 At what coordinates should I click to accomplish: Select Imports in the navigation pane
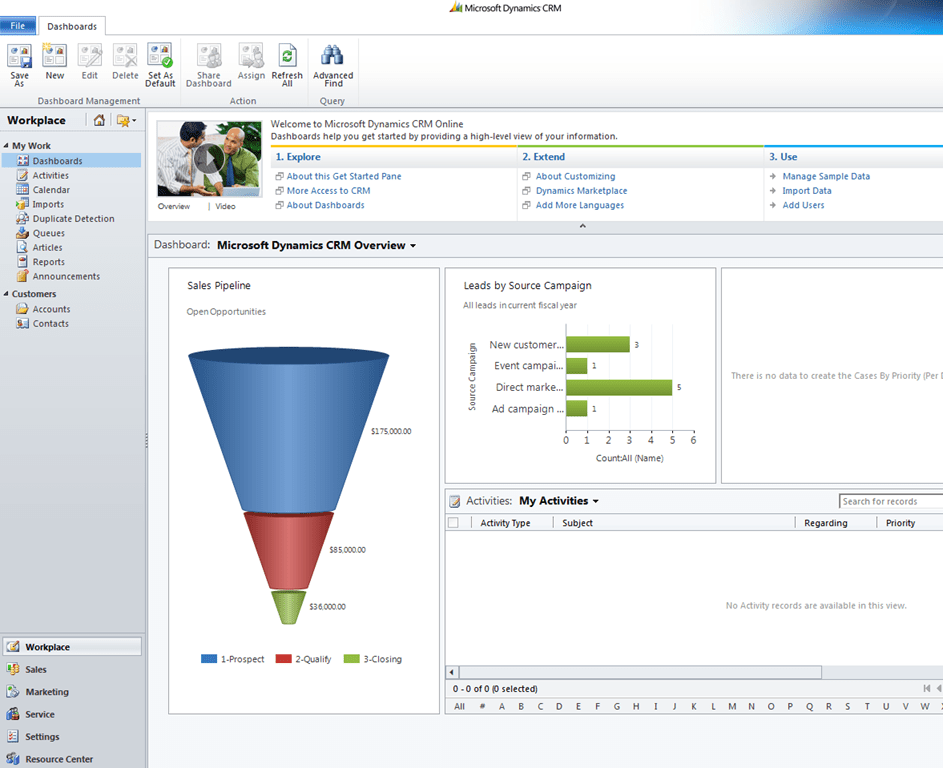(48, 204)
